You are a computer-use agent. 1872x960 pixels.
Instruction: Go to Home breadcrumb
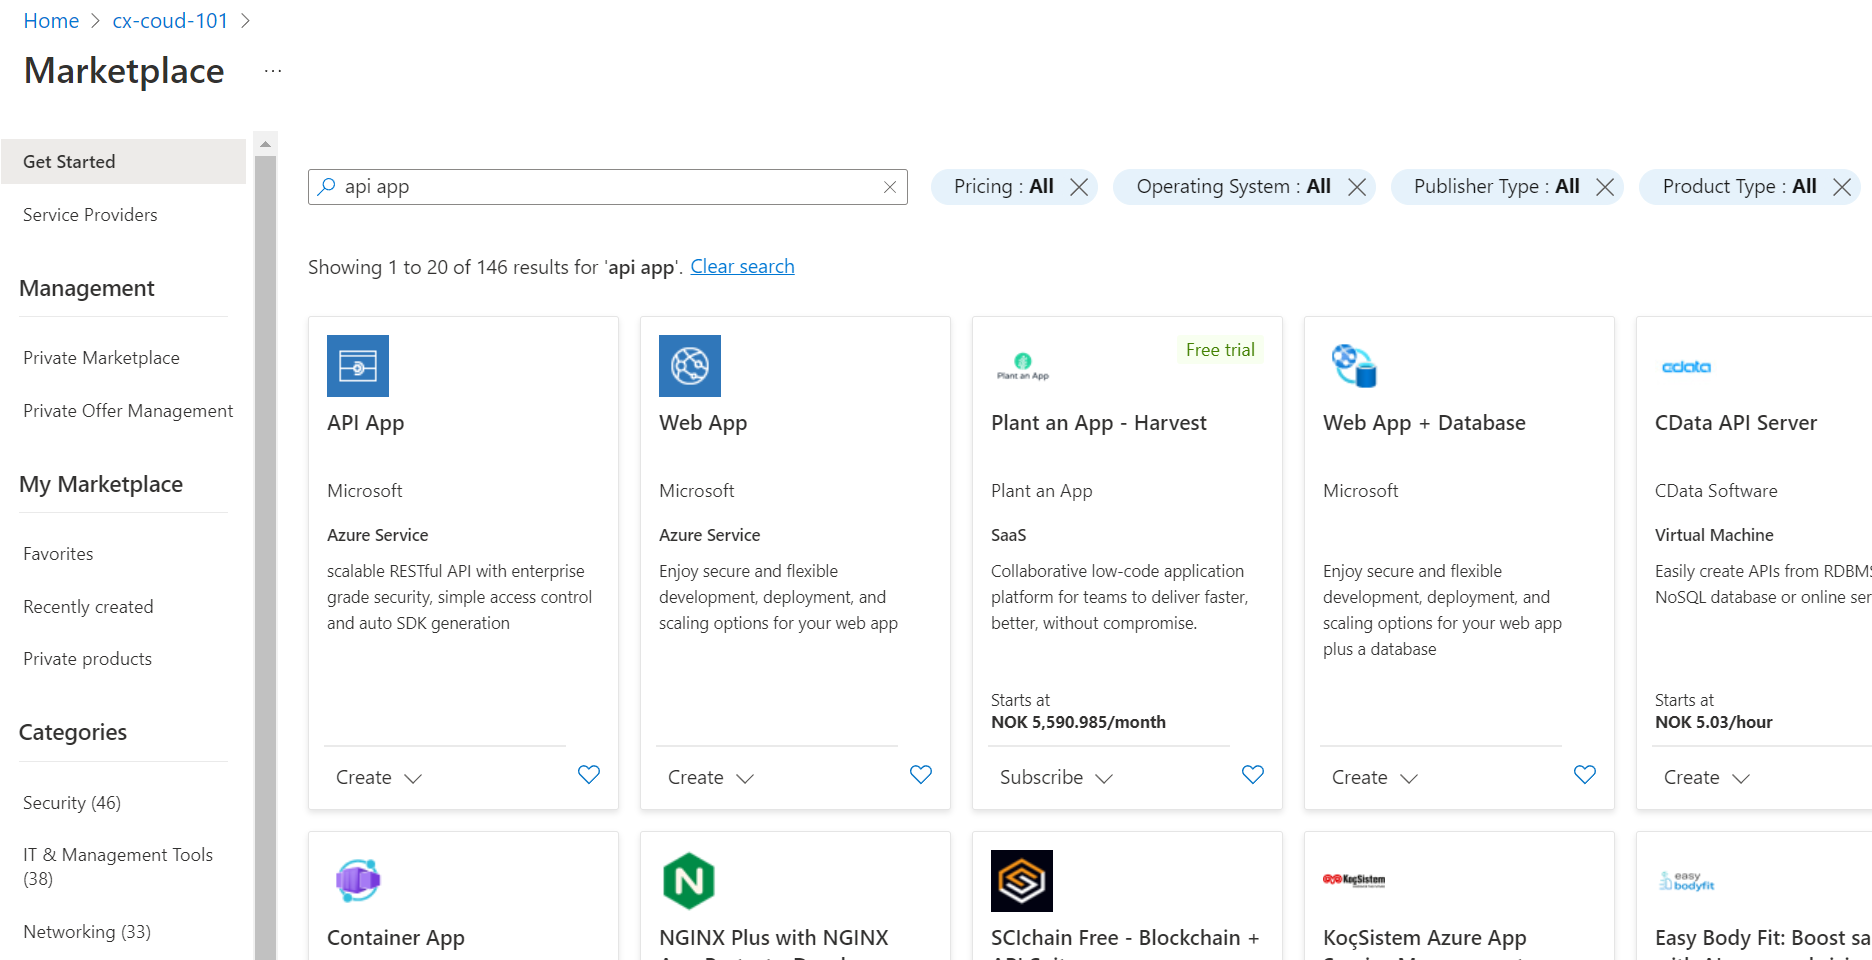51,21
